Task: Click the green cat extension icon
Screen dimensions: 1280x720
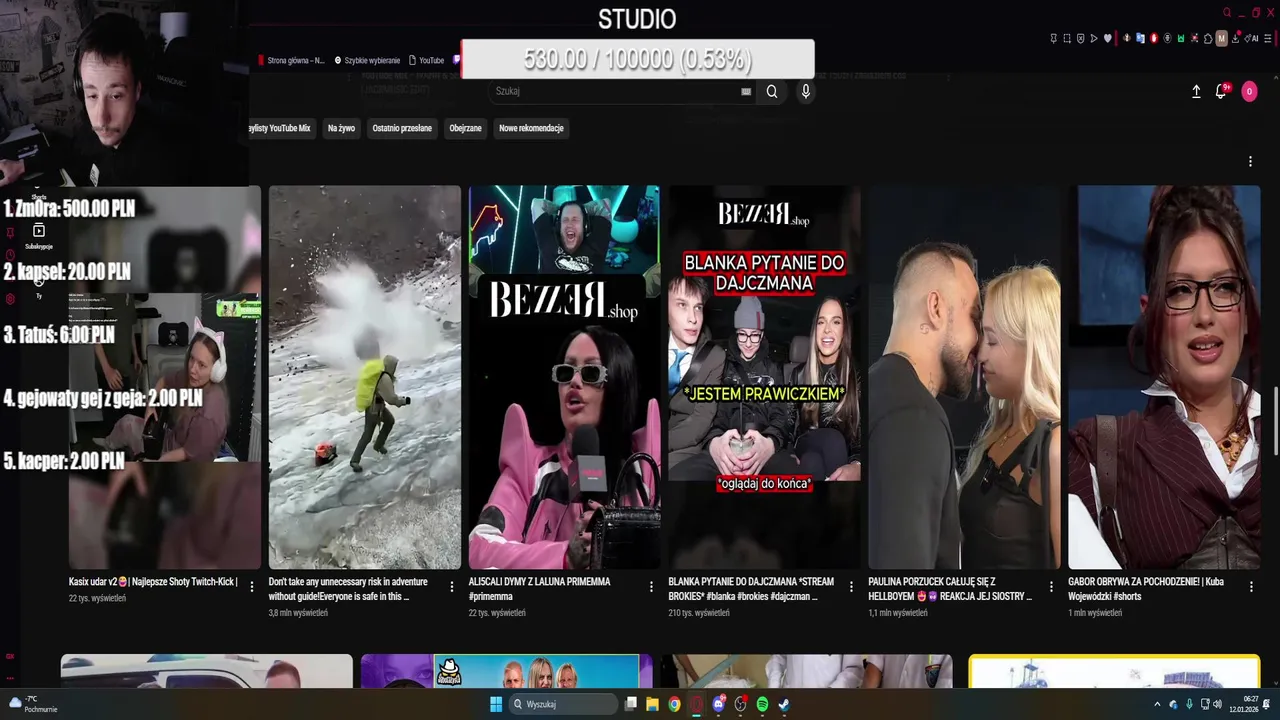Action: (x=1181, y=38)
